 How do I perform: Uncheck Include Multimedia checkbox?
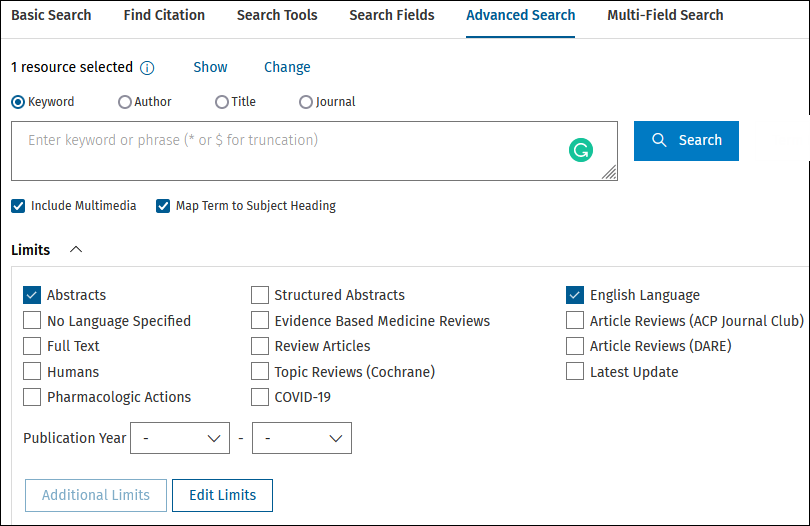point(18,206)
